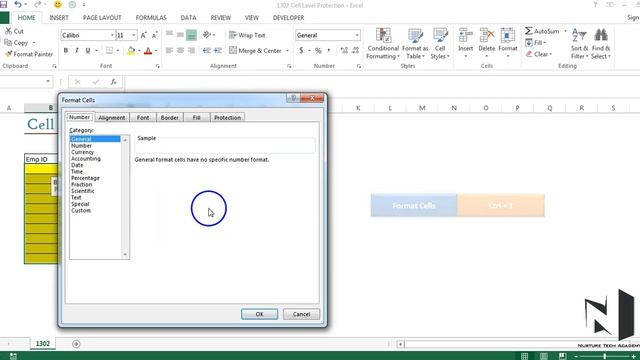
Task: Center text horizontally in cell
Action: (x=180, y=51)
